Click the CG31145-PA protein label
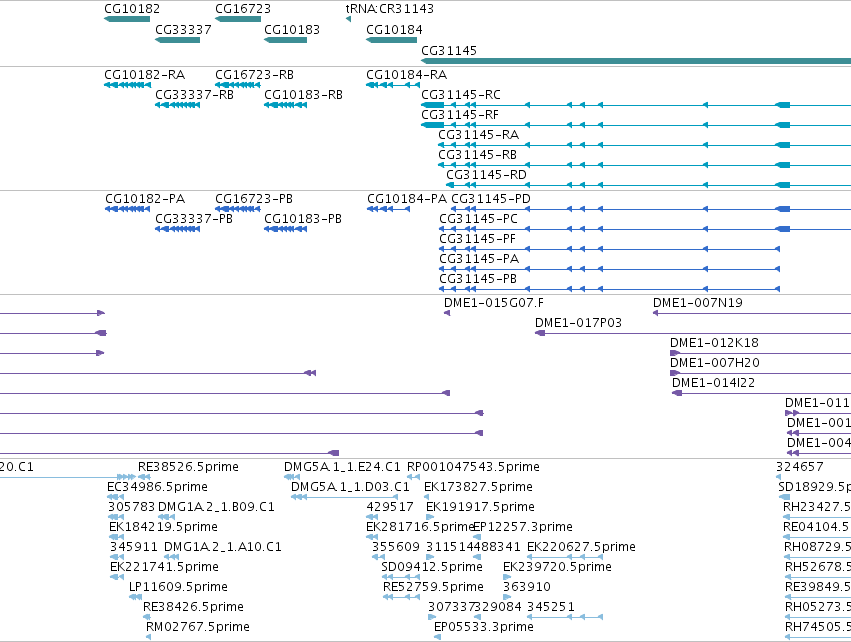This screenshot has height=642, width=851. (479, 259)
